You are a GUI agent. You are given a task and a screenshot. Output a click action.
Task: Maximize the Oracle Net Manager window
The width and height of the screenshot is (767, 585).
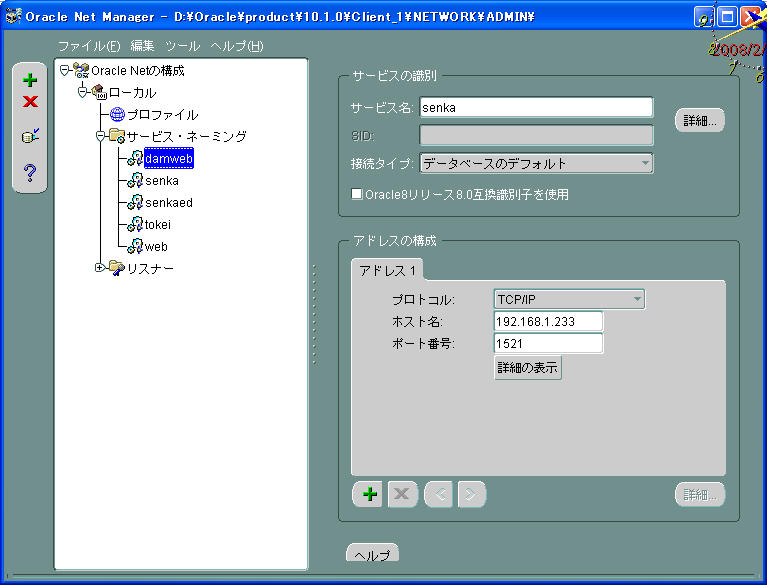727,17
